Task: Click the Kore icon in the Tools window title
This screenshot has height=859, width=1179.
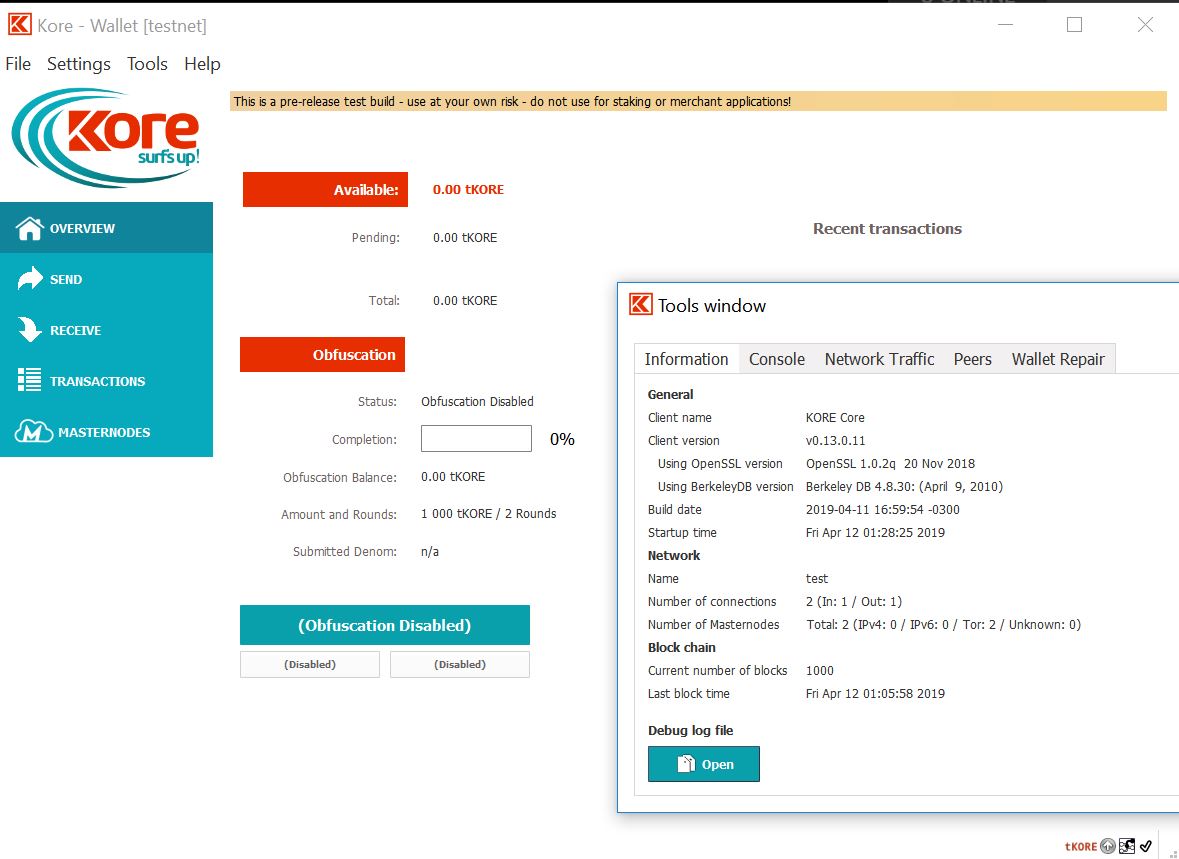Action: click(x=641, y=305)
